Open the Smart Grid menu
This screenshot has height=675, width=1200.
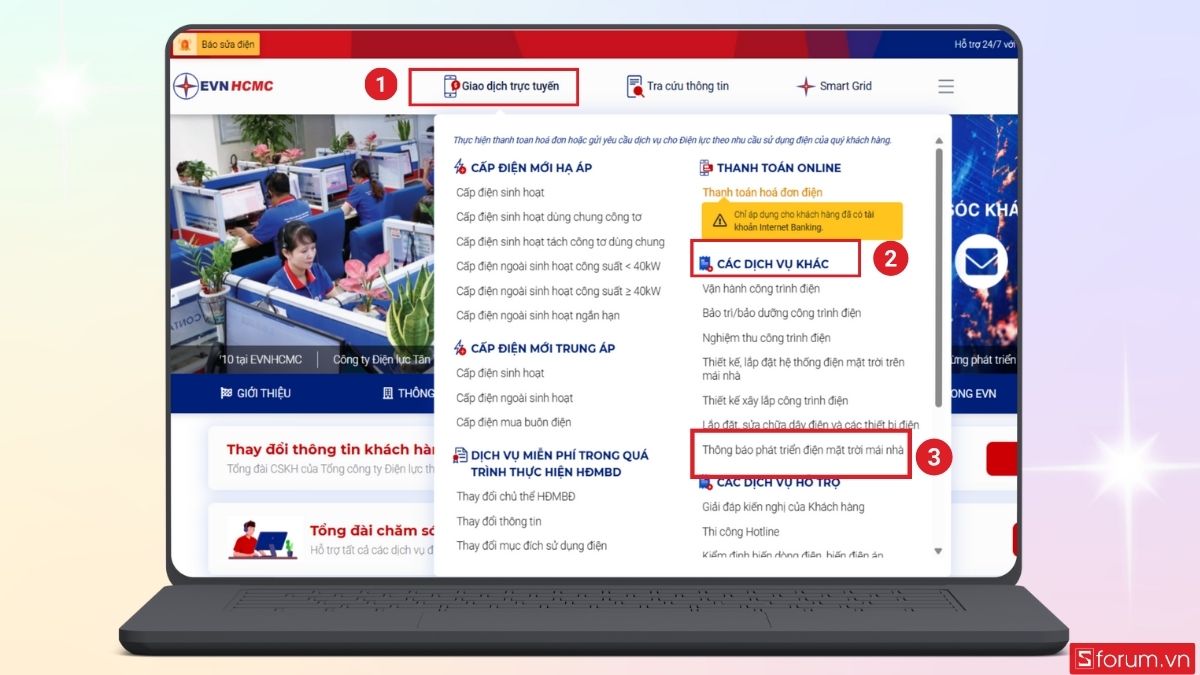(x=834, y=86)
